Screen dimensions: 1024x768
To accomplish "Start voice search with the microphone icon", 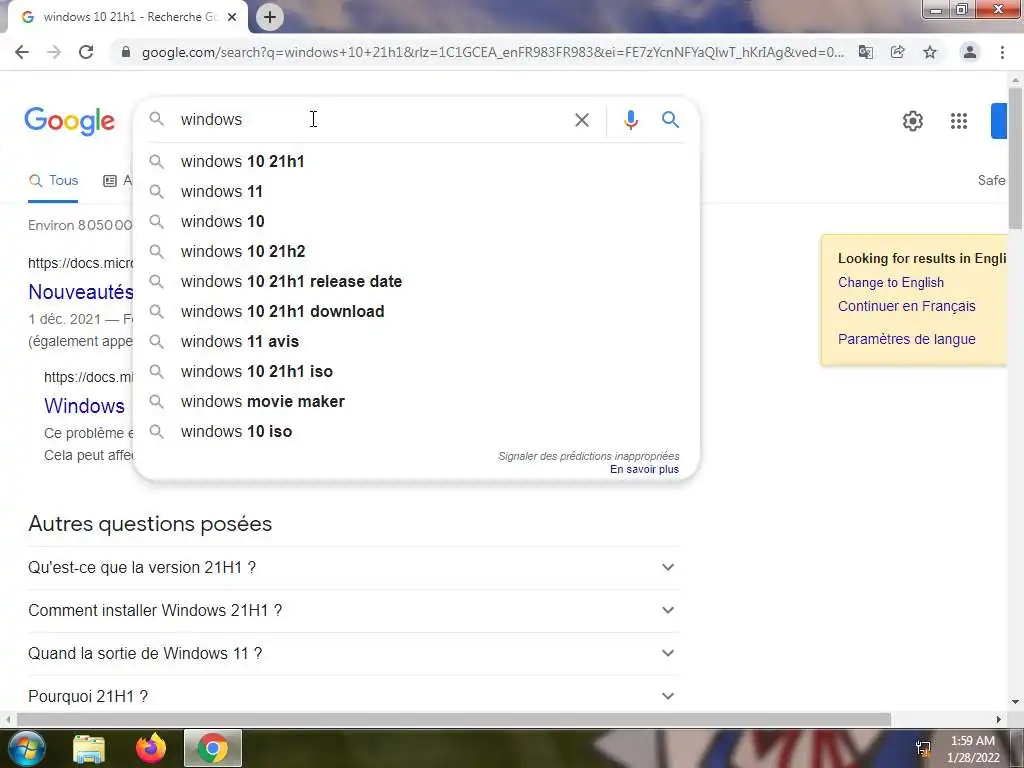I will 631,120.
